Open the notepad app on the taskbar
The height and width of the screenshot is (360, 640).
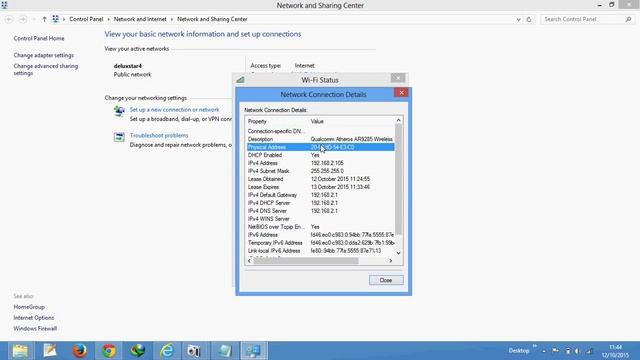point(50,351)
